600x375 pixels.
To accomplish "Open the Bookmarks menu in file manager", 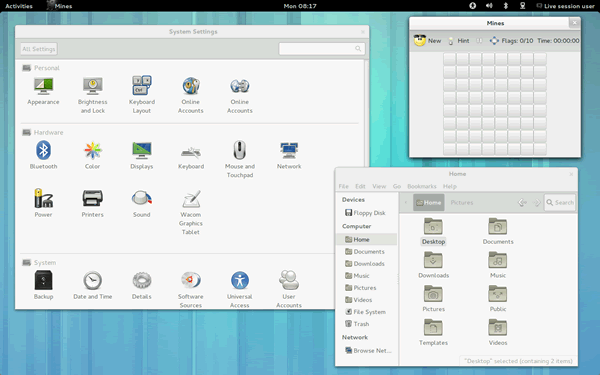I will point(422,186).
